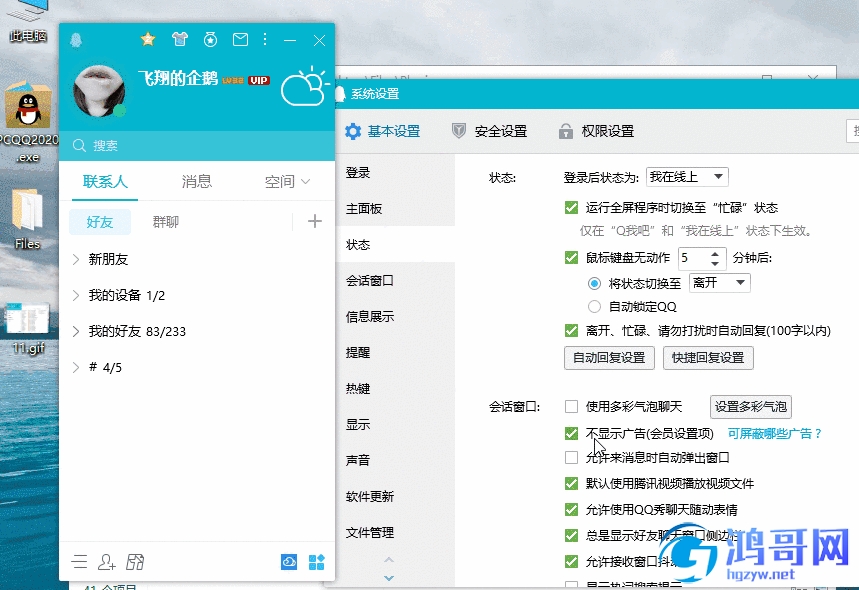Select the 好友 sub-tab
This screenshot has width=859, height=590.
click(x=100, y=222)
